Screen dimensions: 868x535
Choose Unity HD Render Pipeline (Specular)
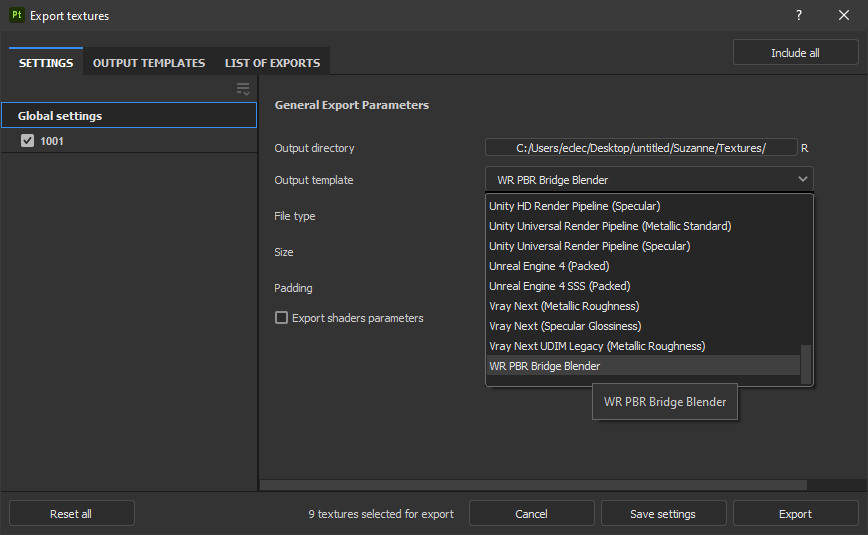point(643,206)
